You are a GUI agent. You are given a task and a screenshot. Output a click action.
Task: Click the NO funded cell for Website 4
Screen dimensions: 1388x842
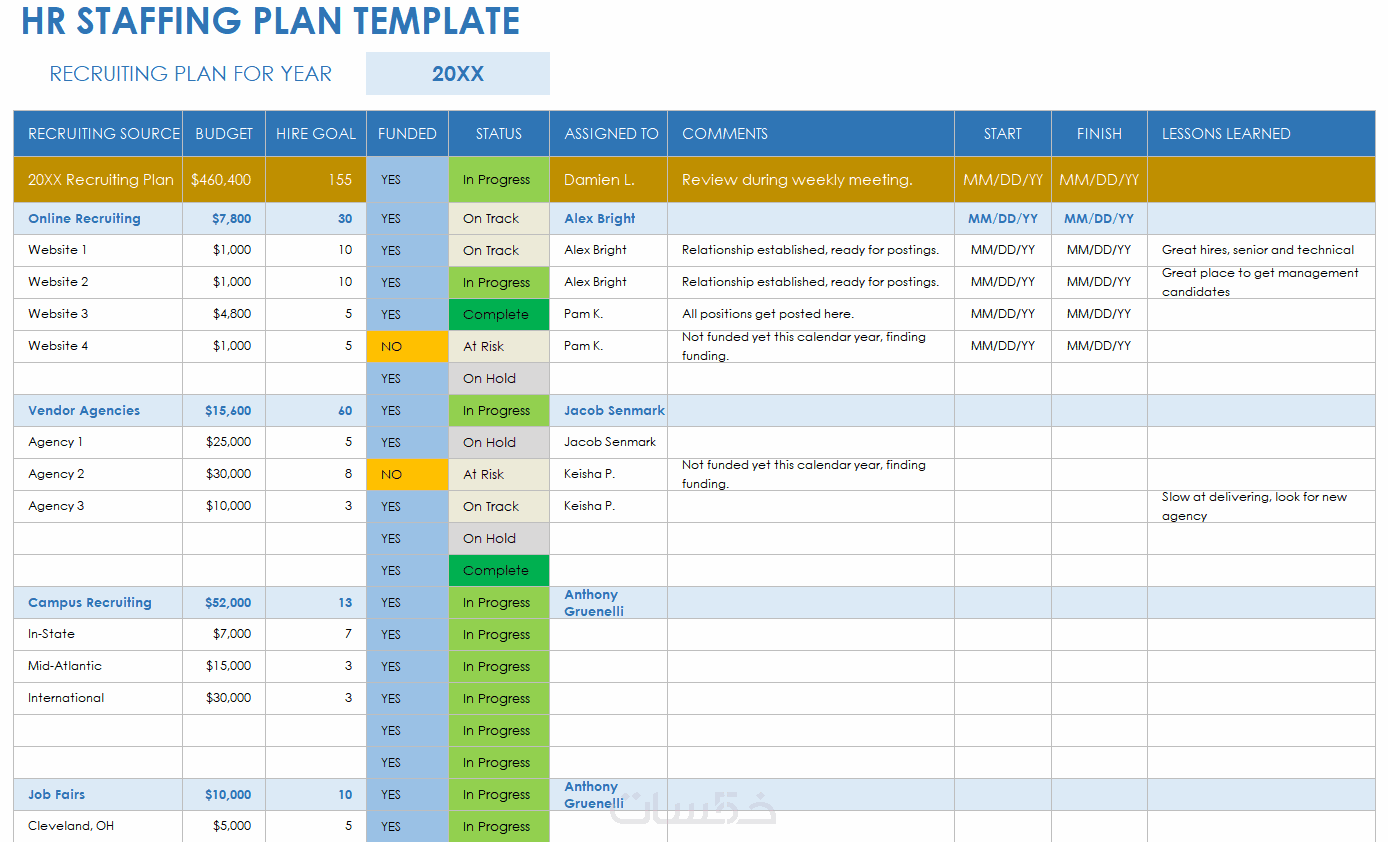click(407, 346)
